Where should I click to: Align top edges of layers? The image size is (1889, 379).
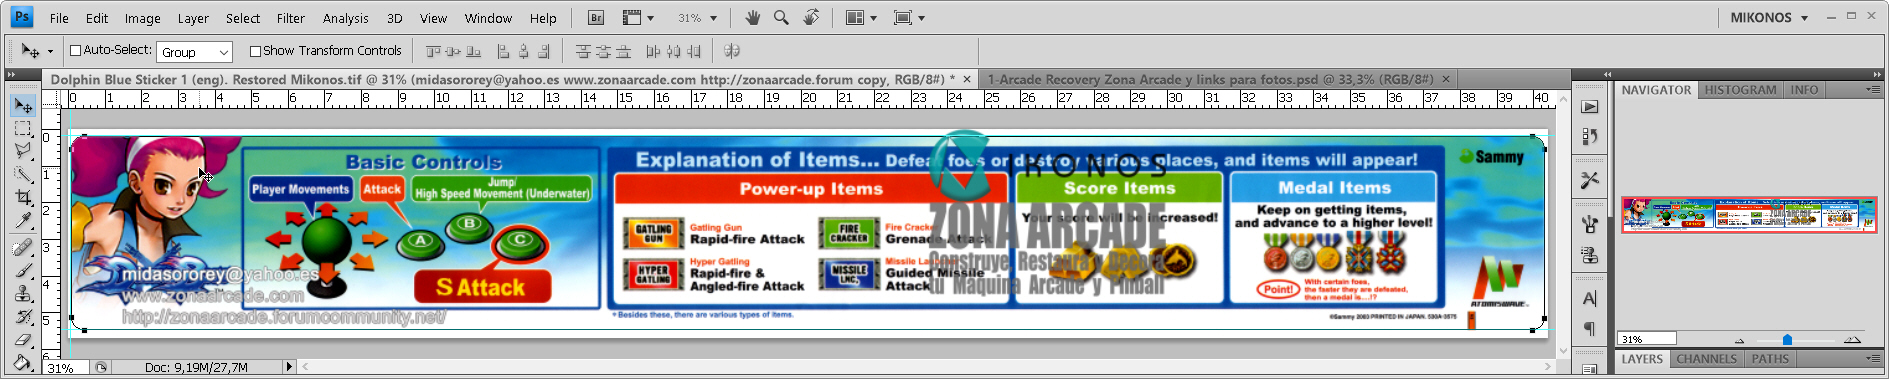433,51
